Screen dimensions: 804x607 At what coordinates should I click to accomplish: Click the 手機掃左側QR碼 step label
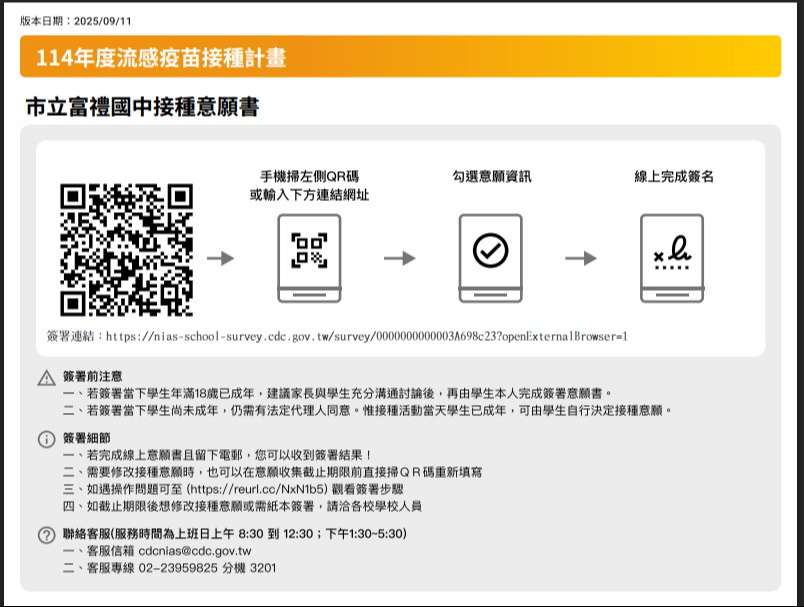pos(309,177)
